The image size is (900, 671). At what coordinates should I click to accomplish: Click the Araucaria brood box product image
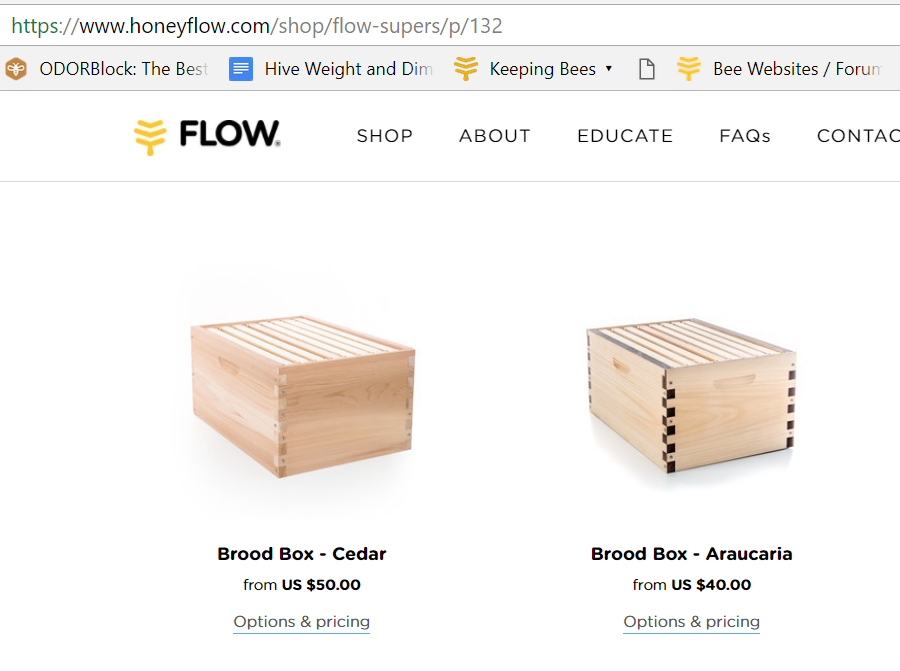pyautogui.click(x=692, y=396)
